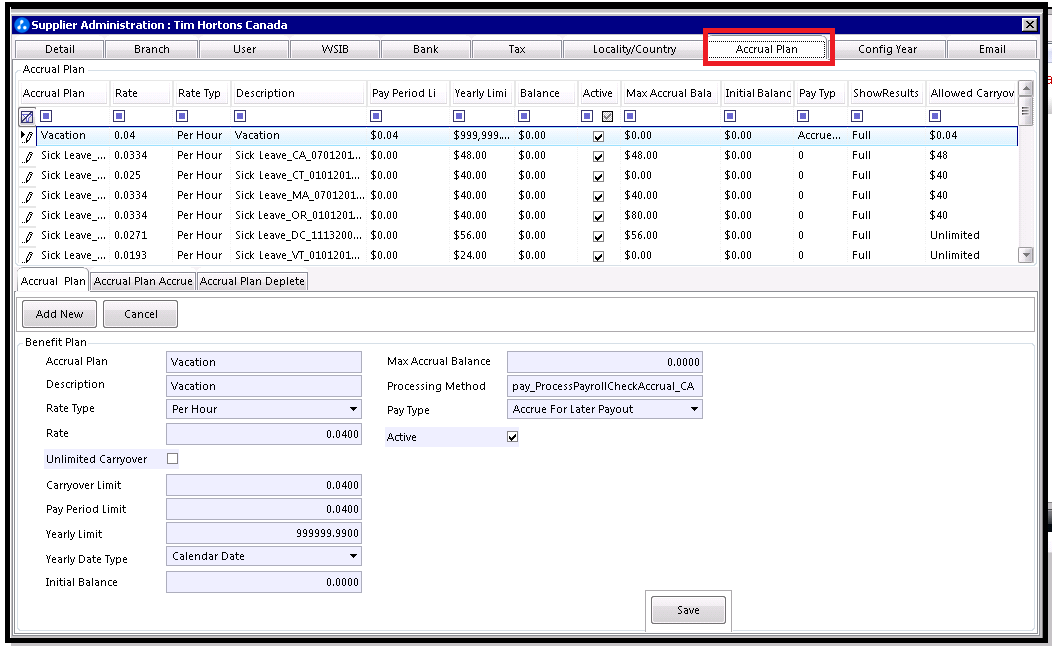
Task: Open the filter icon under the Rate Typ column
Action: [182, 116]
